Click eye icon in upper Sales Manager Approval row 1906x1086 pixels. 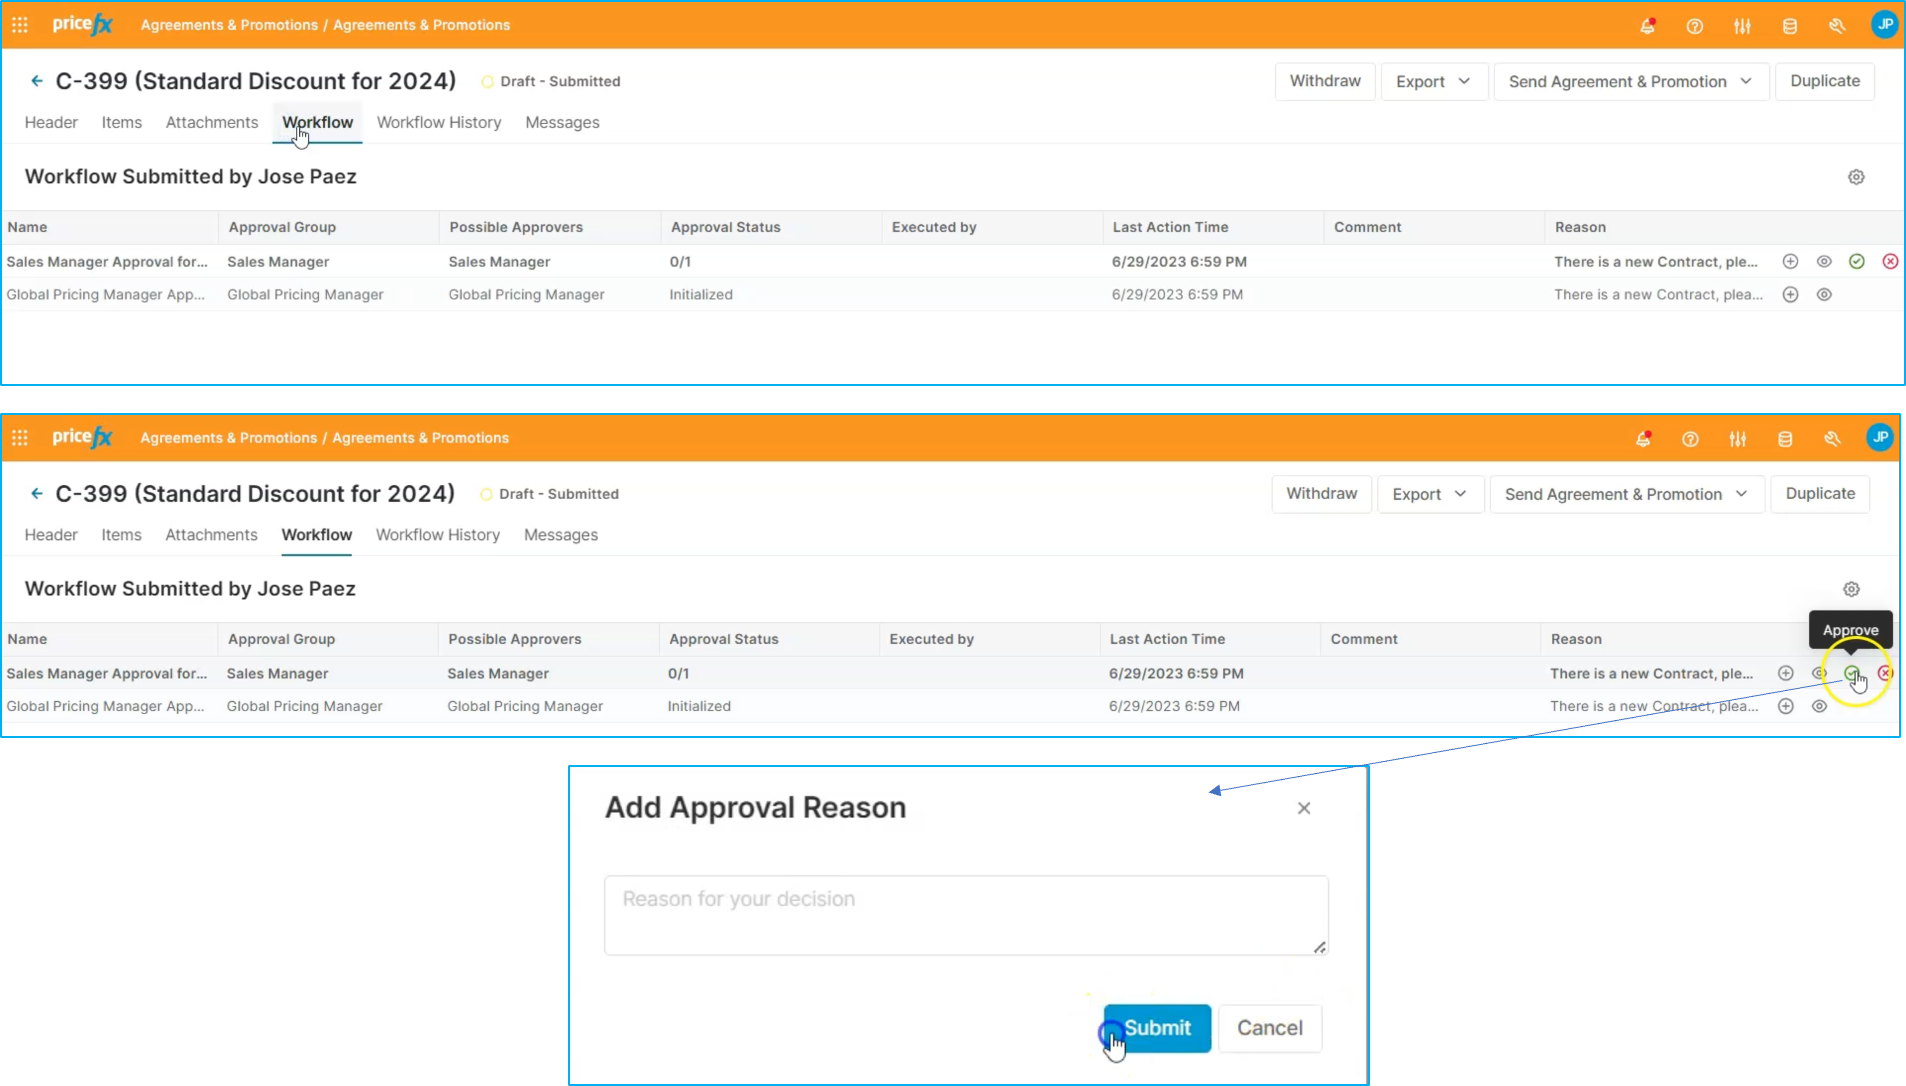coord(1824,262)
